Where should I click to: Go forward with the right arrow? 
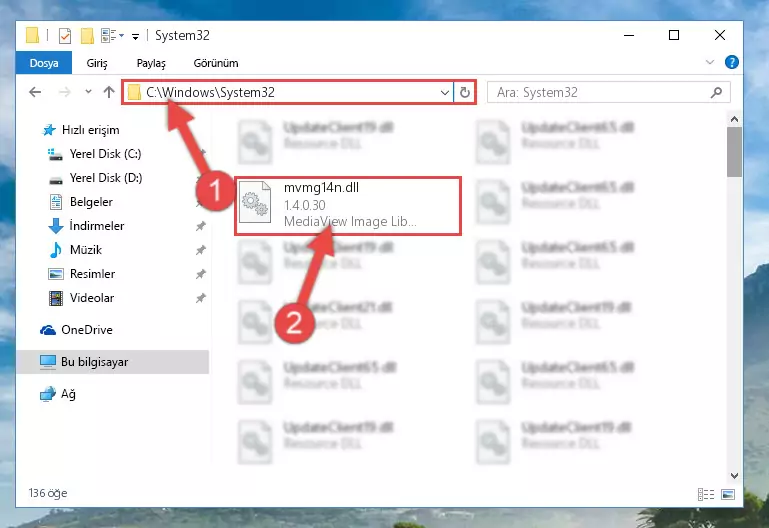pyautogui.click(x=64, y=92)
